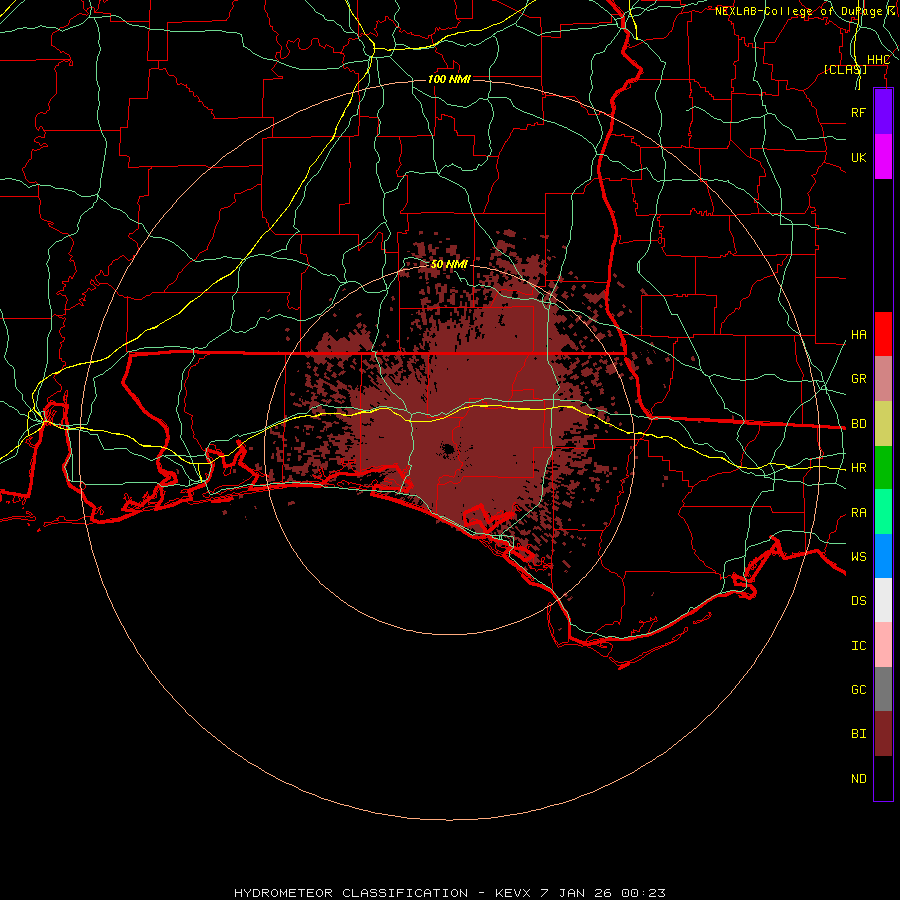The height and width of the screenshot is (900, 900).
Task: Click the "HR" legend label text
Action: pos(858,468)
